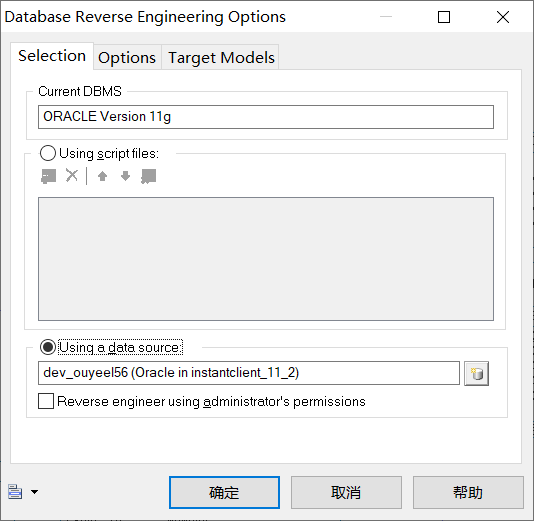Click the data source field dev_ouyeel56

tap(249, 373)
